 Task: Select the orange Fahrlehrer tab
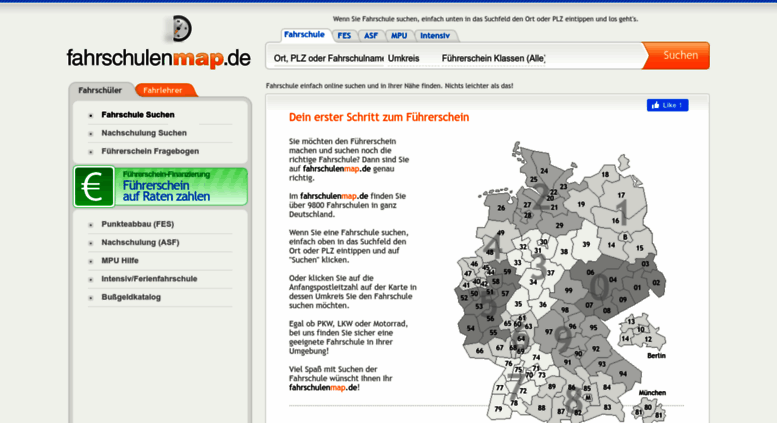[x=163, y=90]
